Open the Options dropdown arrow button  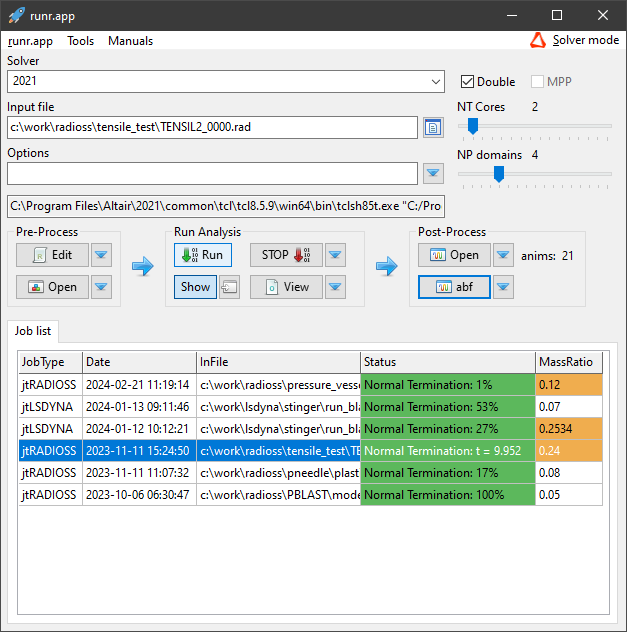[433, 173]
